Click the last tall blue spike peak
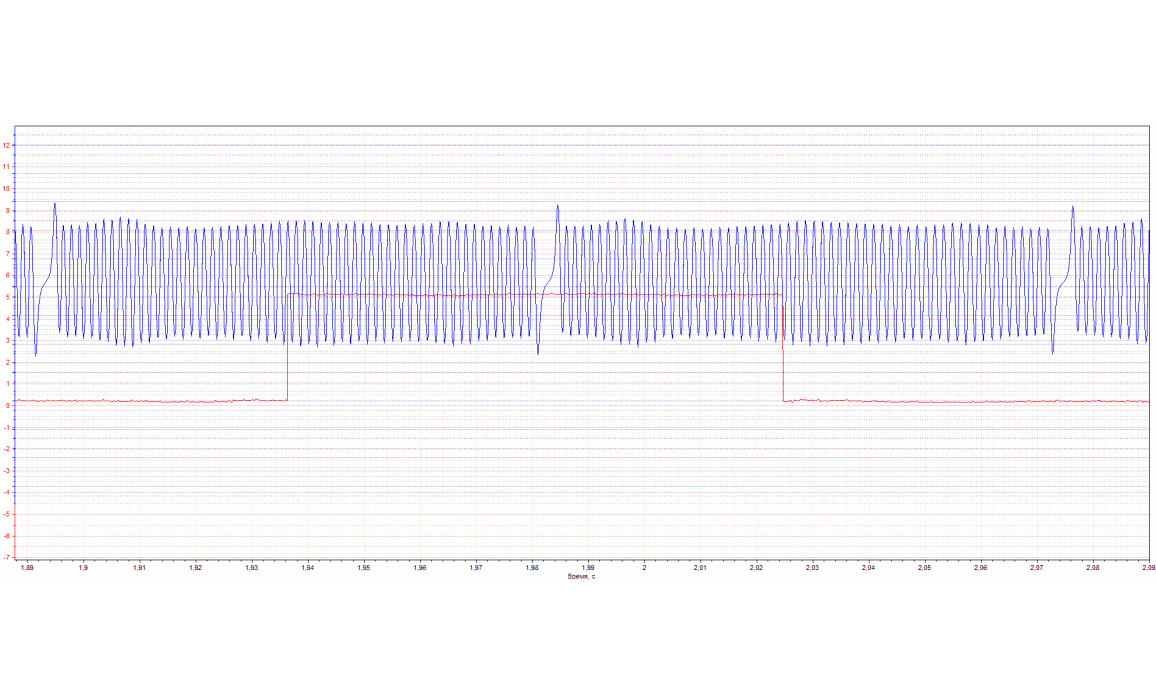Viewport: 1156px width, 700px height. pyautogui.click(x=1072, y=207)
